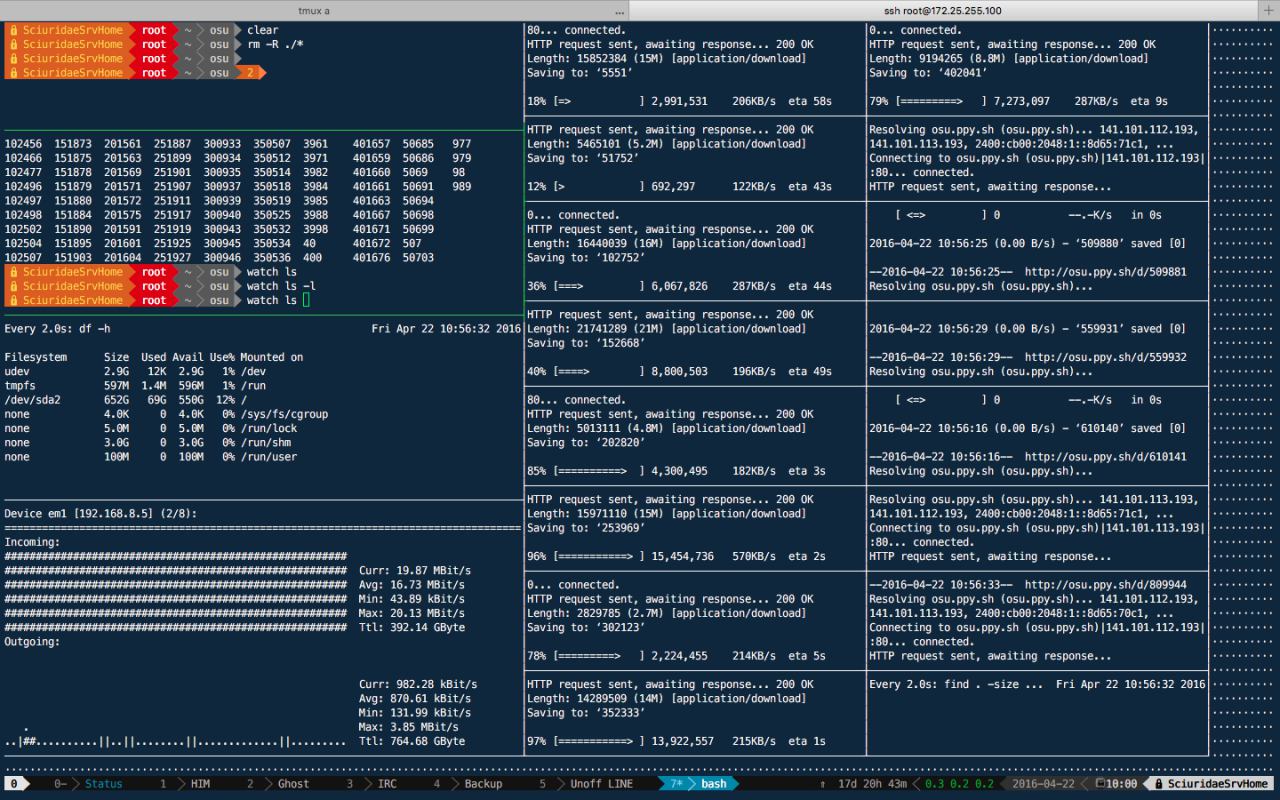Click "Saving to: '202820'" line
Image resolution: width=1280 pixels, height=800 pixels.
[x=589, y=442]
